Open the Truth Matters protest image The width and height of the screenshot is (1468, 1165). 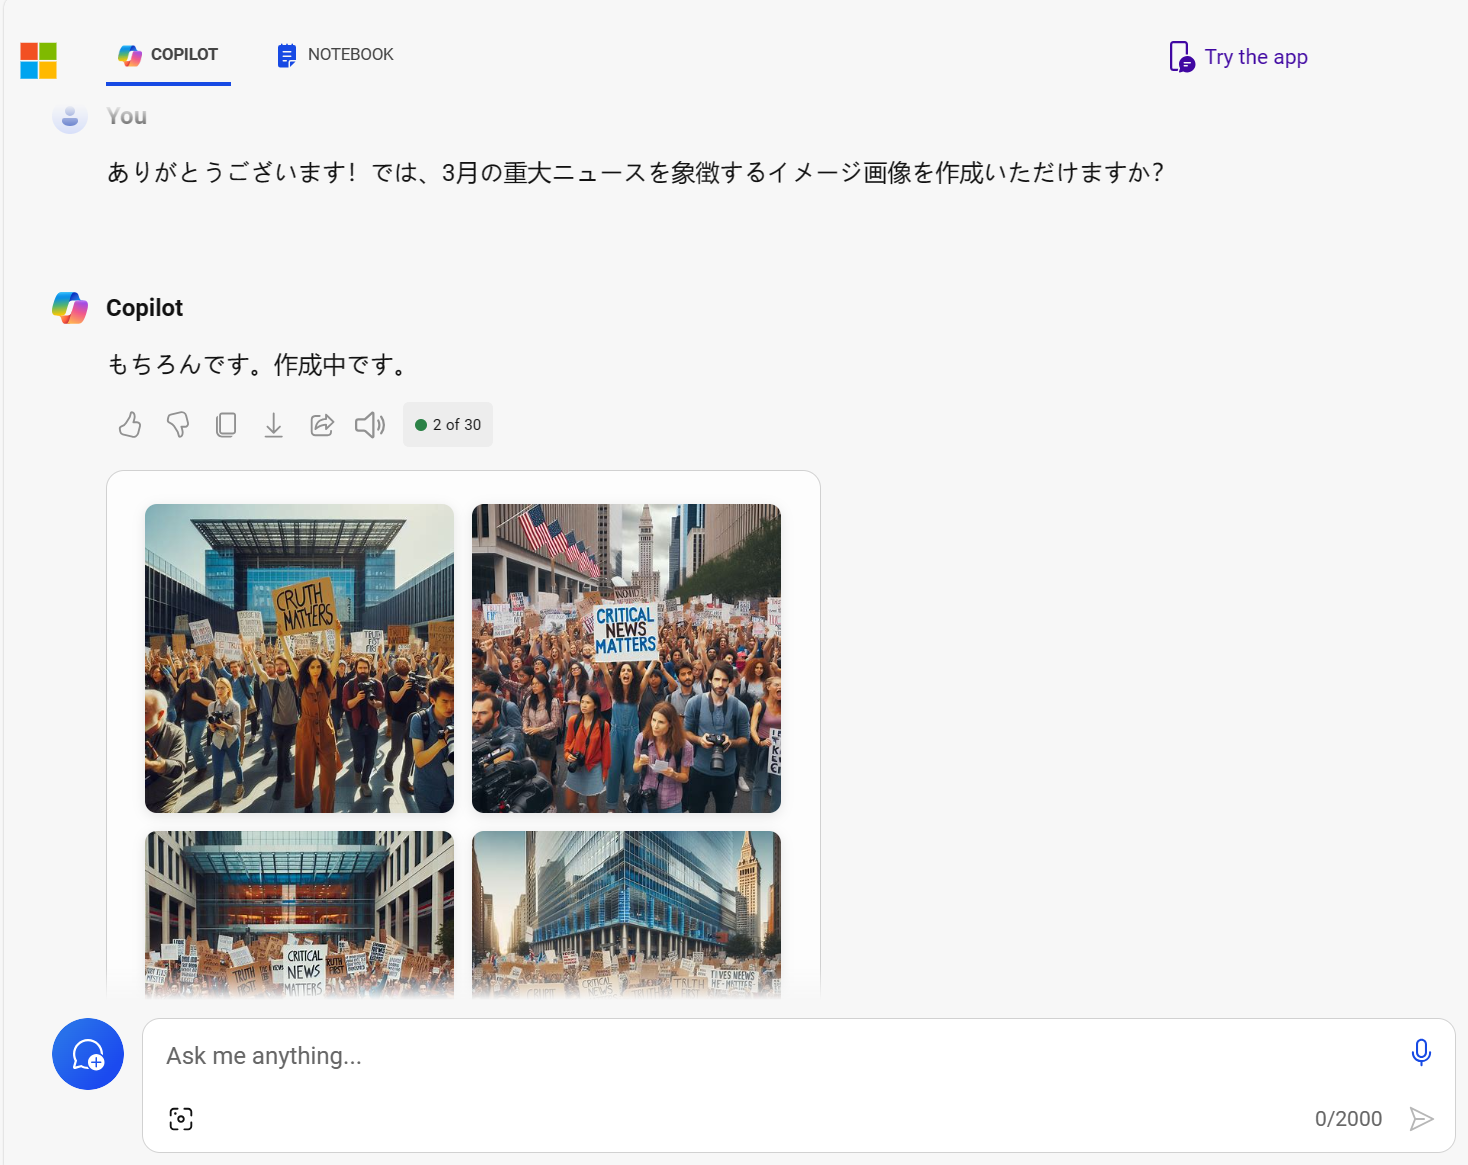click(x=299, y=658)
